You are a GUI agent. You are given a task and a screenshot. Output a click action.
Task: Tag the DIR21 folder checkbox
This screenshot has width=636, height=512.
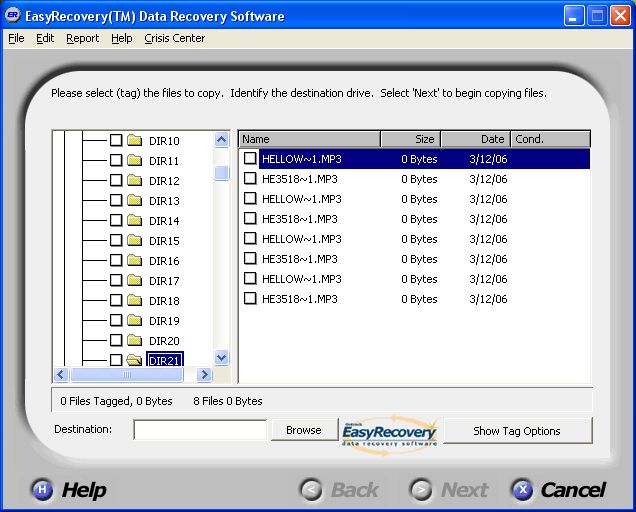(116, 360)
